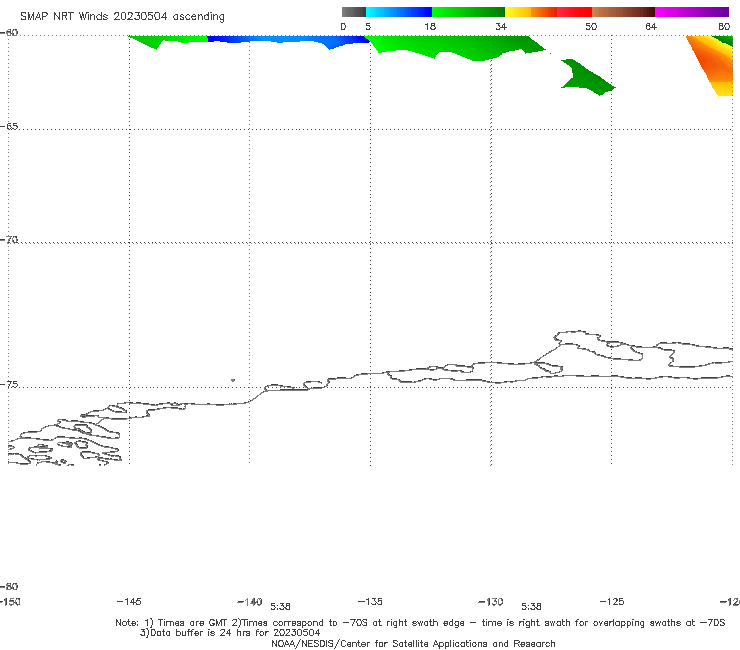Click the latitude label -65
Image resolution: width=740 pixels, height=650 pixels.
pyautogui.click(x=9, y=127)
